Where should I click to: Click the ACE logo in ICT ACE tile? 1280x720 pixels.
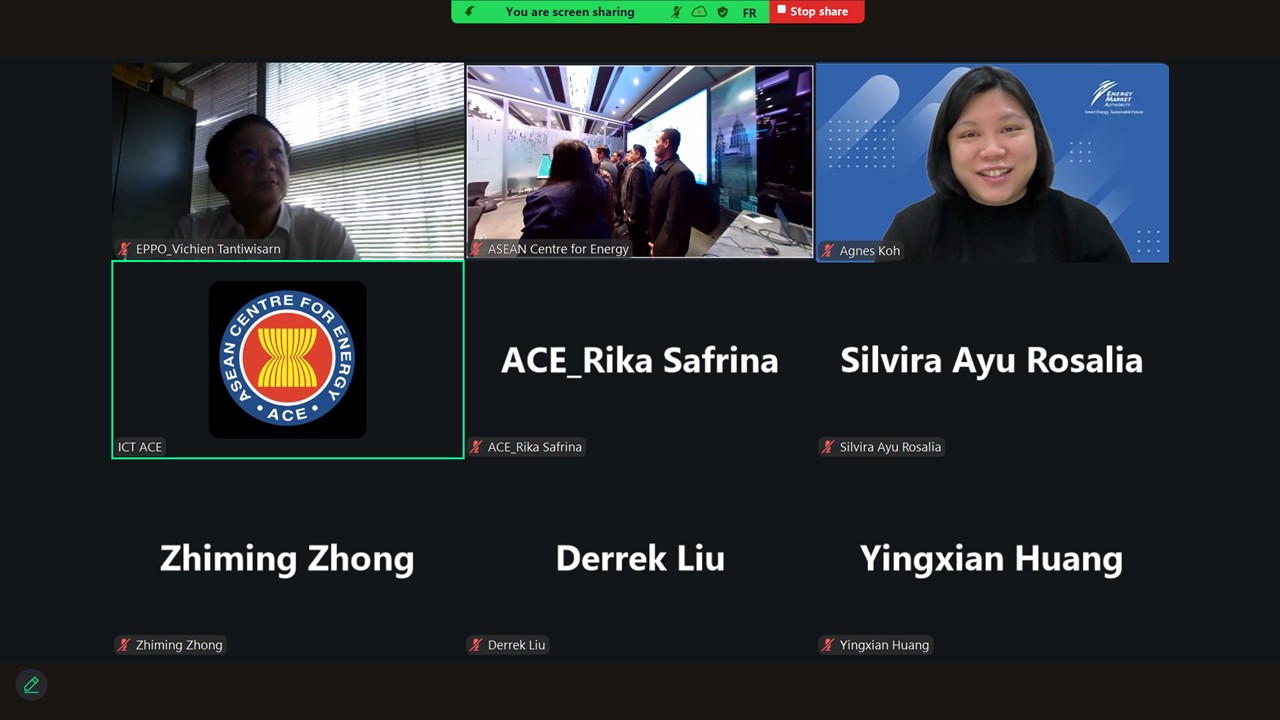pyautogui.click(x=287, y=359)
